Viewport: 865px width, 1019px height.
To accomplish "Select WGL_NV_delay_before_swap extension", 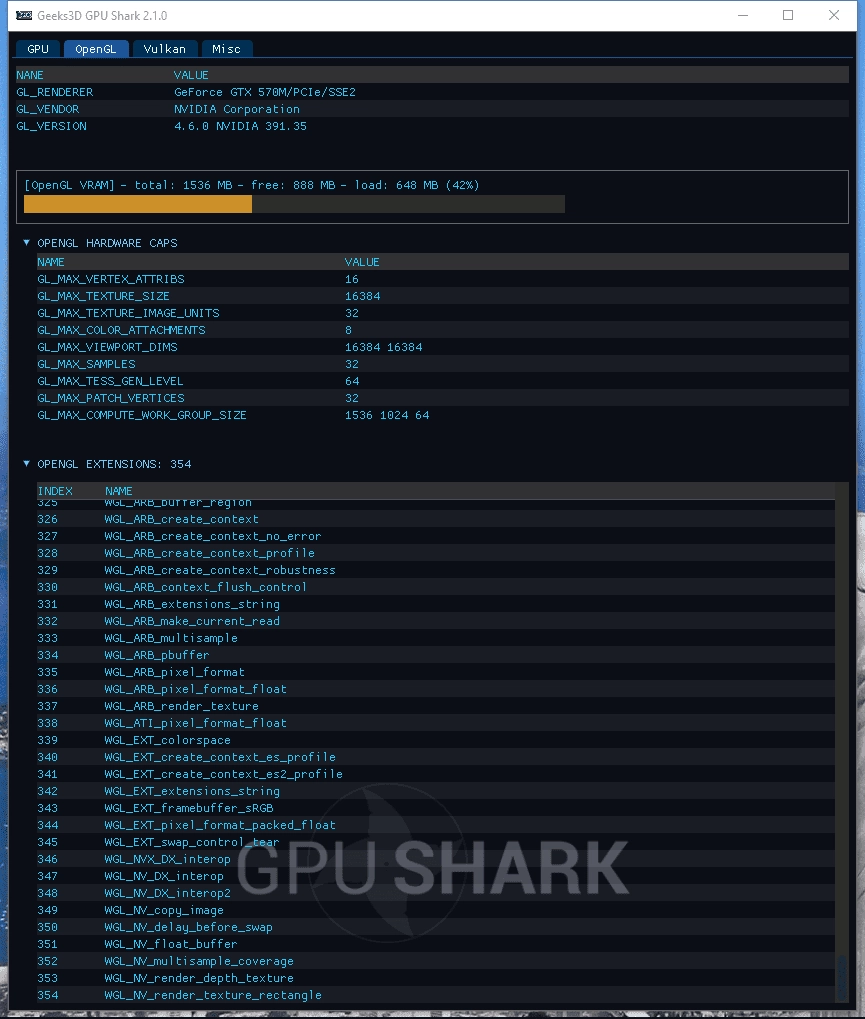I will (435, 927).
